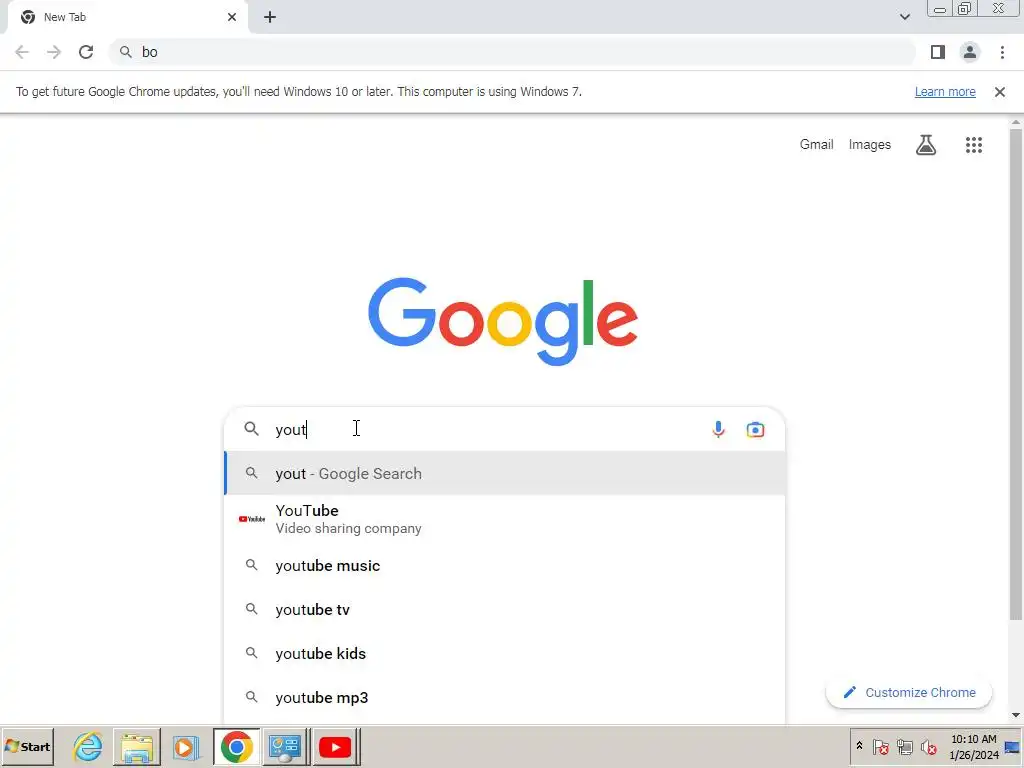Select the 'youtube music' suggestion
1024x768 pixels.
pos(504,566)
